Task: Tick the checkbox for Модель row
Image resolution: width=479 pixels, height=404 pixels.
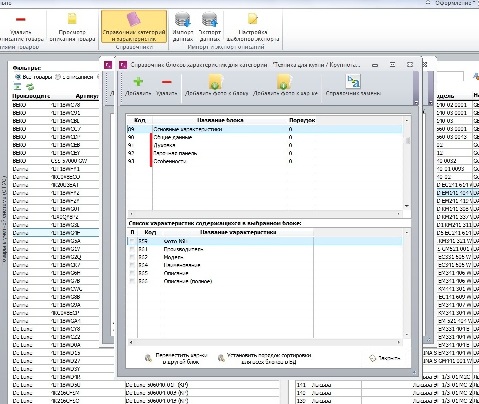Action: click(132, 257)
